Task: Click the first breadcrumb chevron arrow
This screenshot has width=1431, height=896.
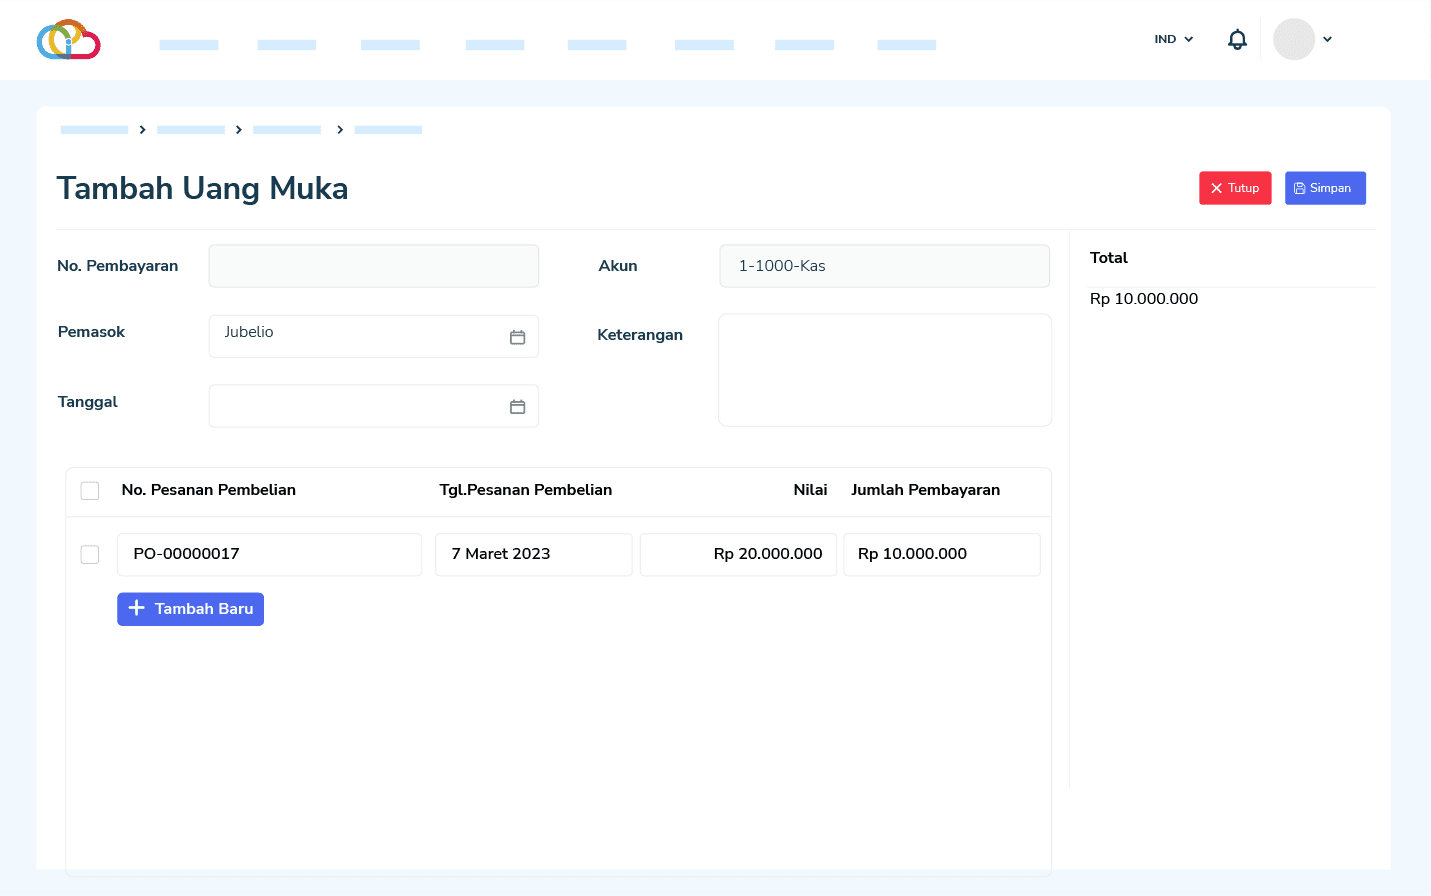Action: point(143,130)
